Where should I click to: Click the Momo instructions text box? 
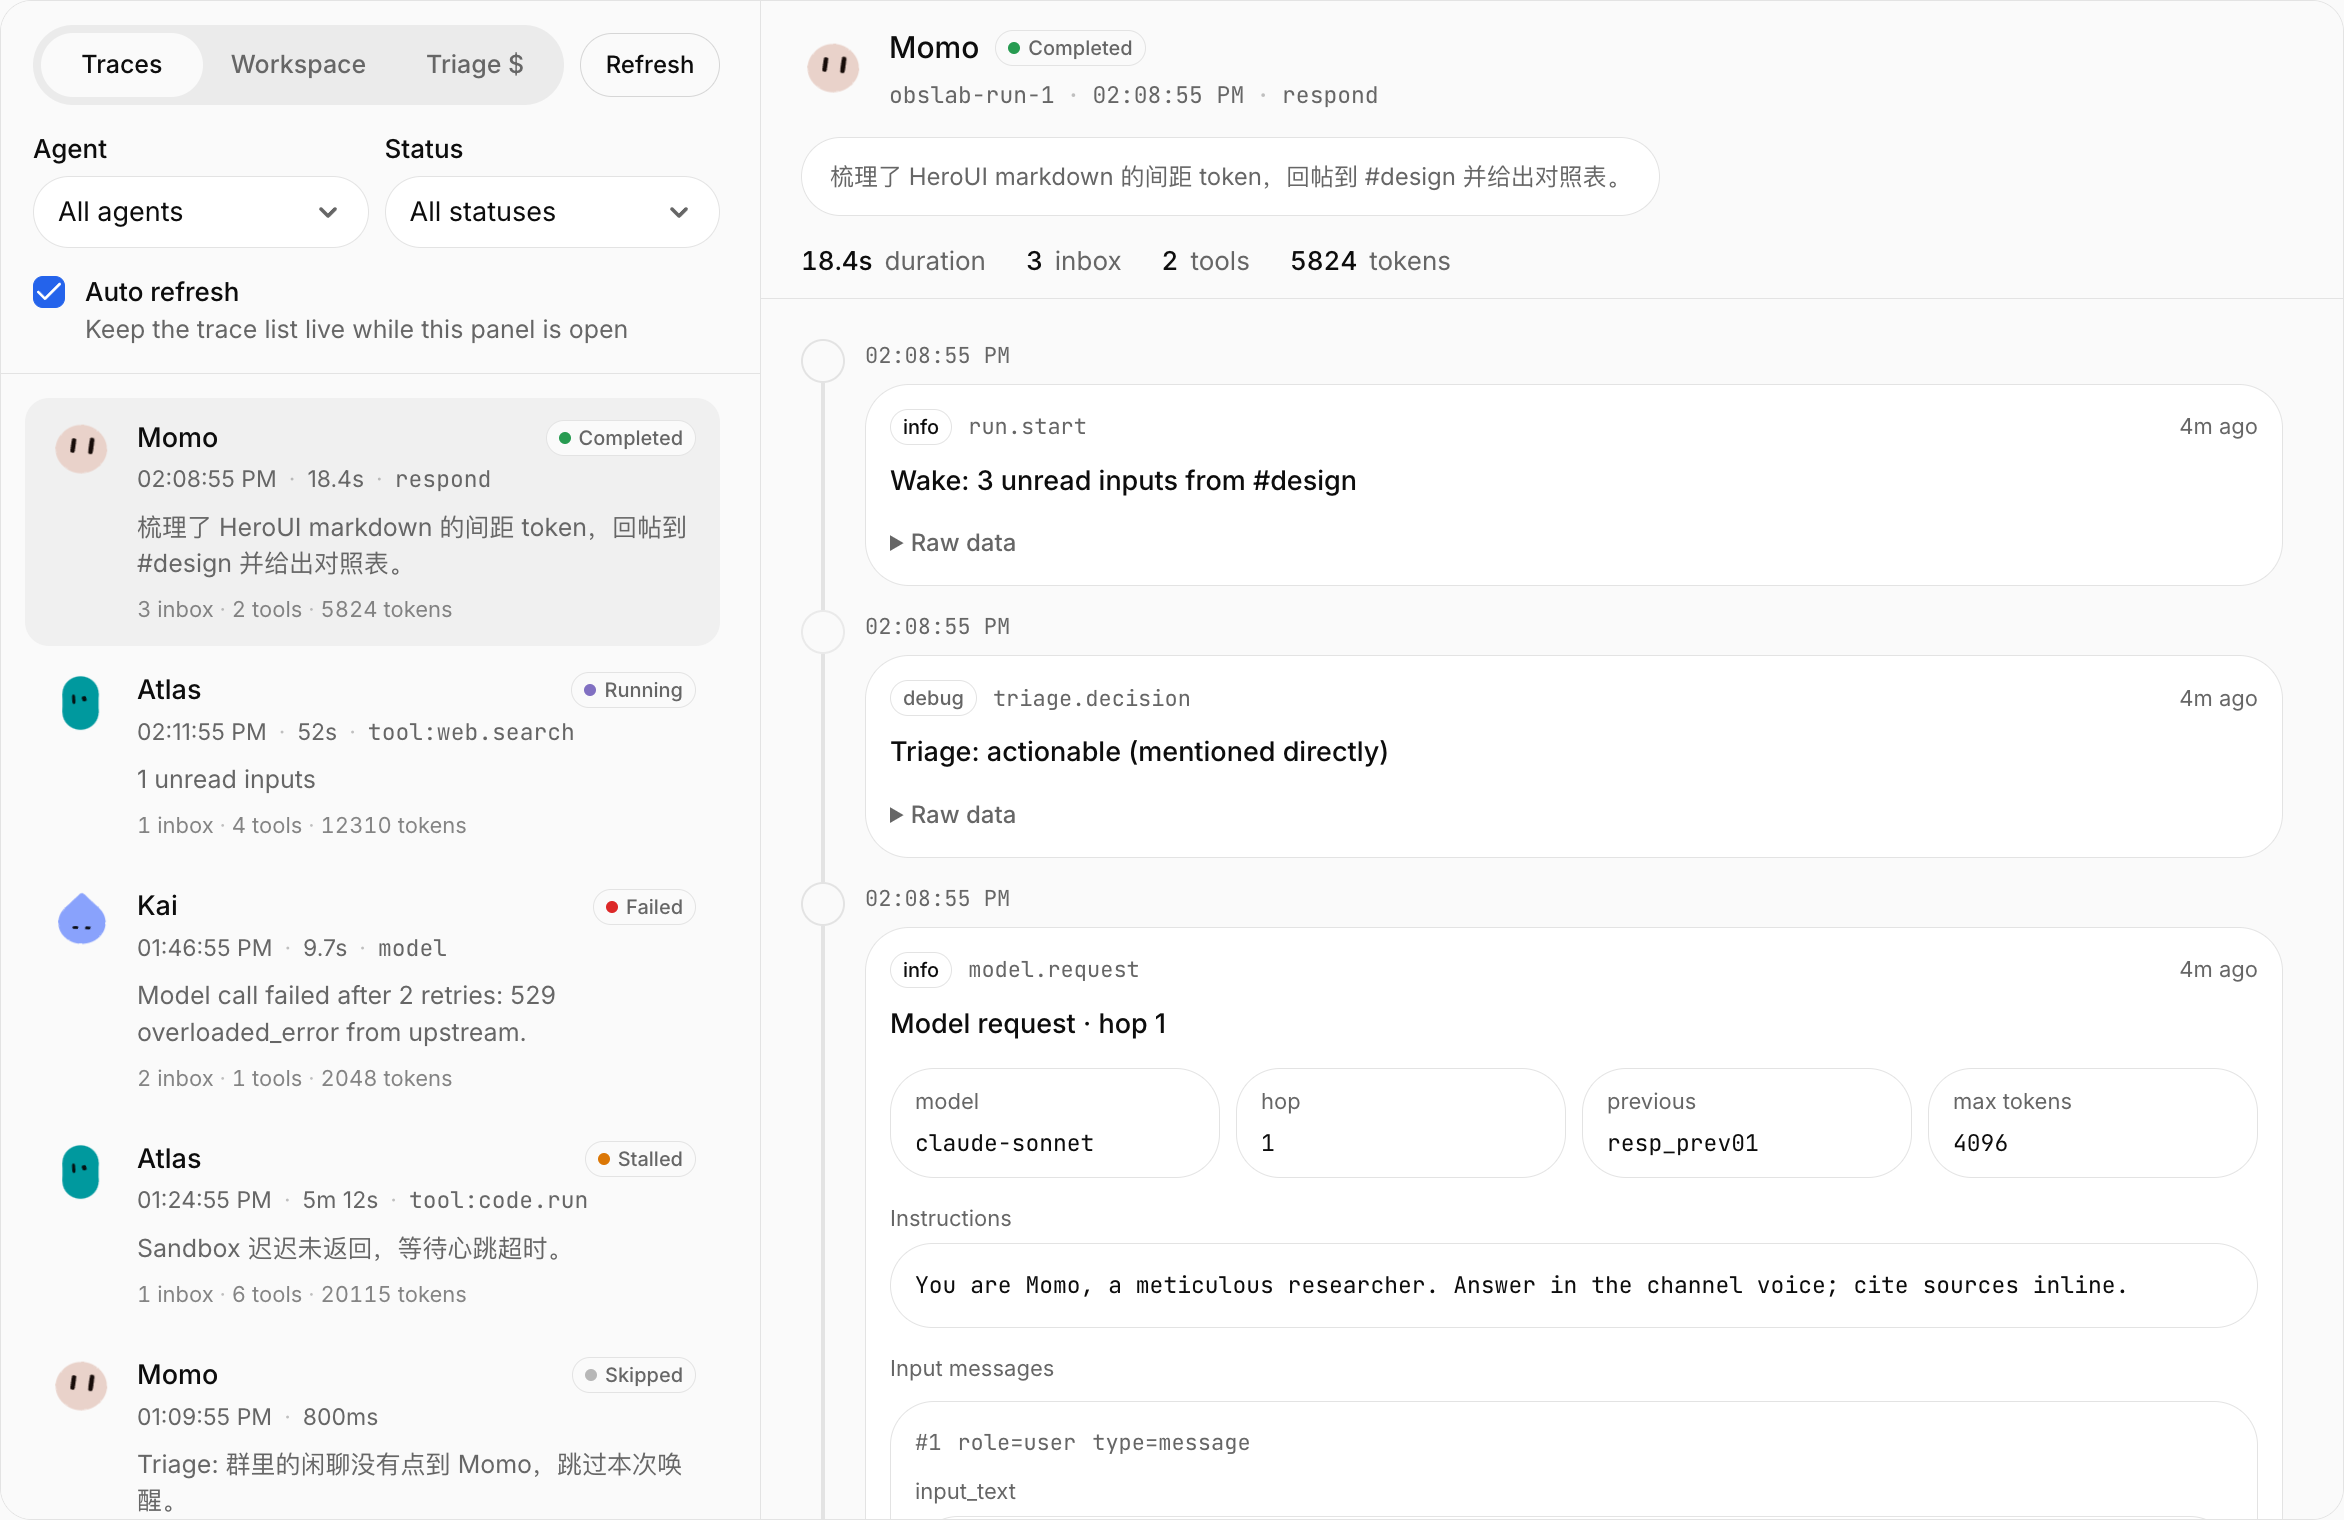pos(1574,1286)
